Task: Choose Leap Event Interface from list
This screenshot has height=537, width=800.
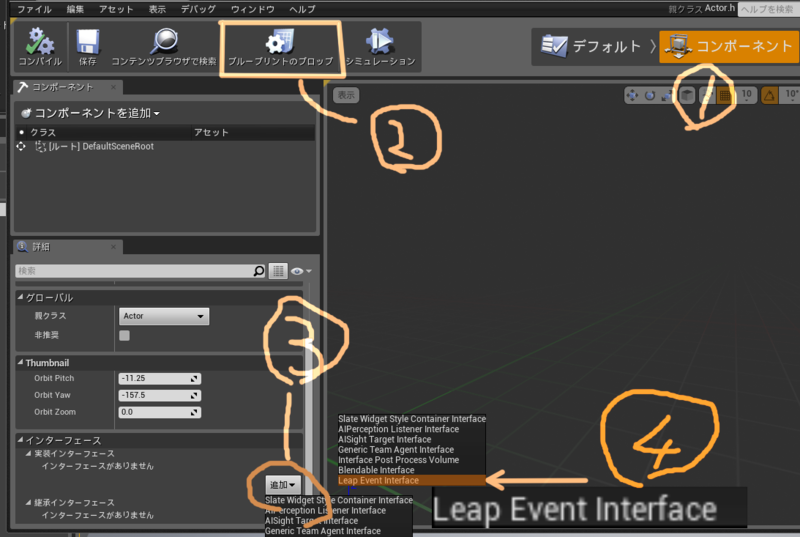Action: pyautogui.click(x=411, y=480)
